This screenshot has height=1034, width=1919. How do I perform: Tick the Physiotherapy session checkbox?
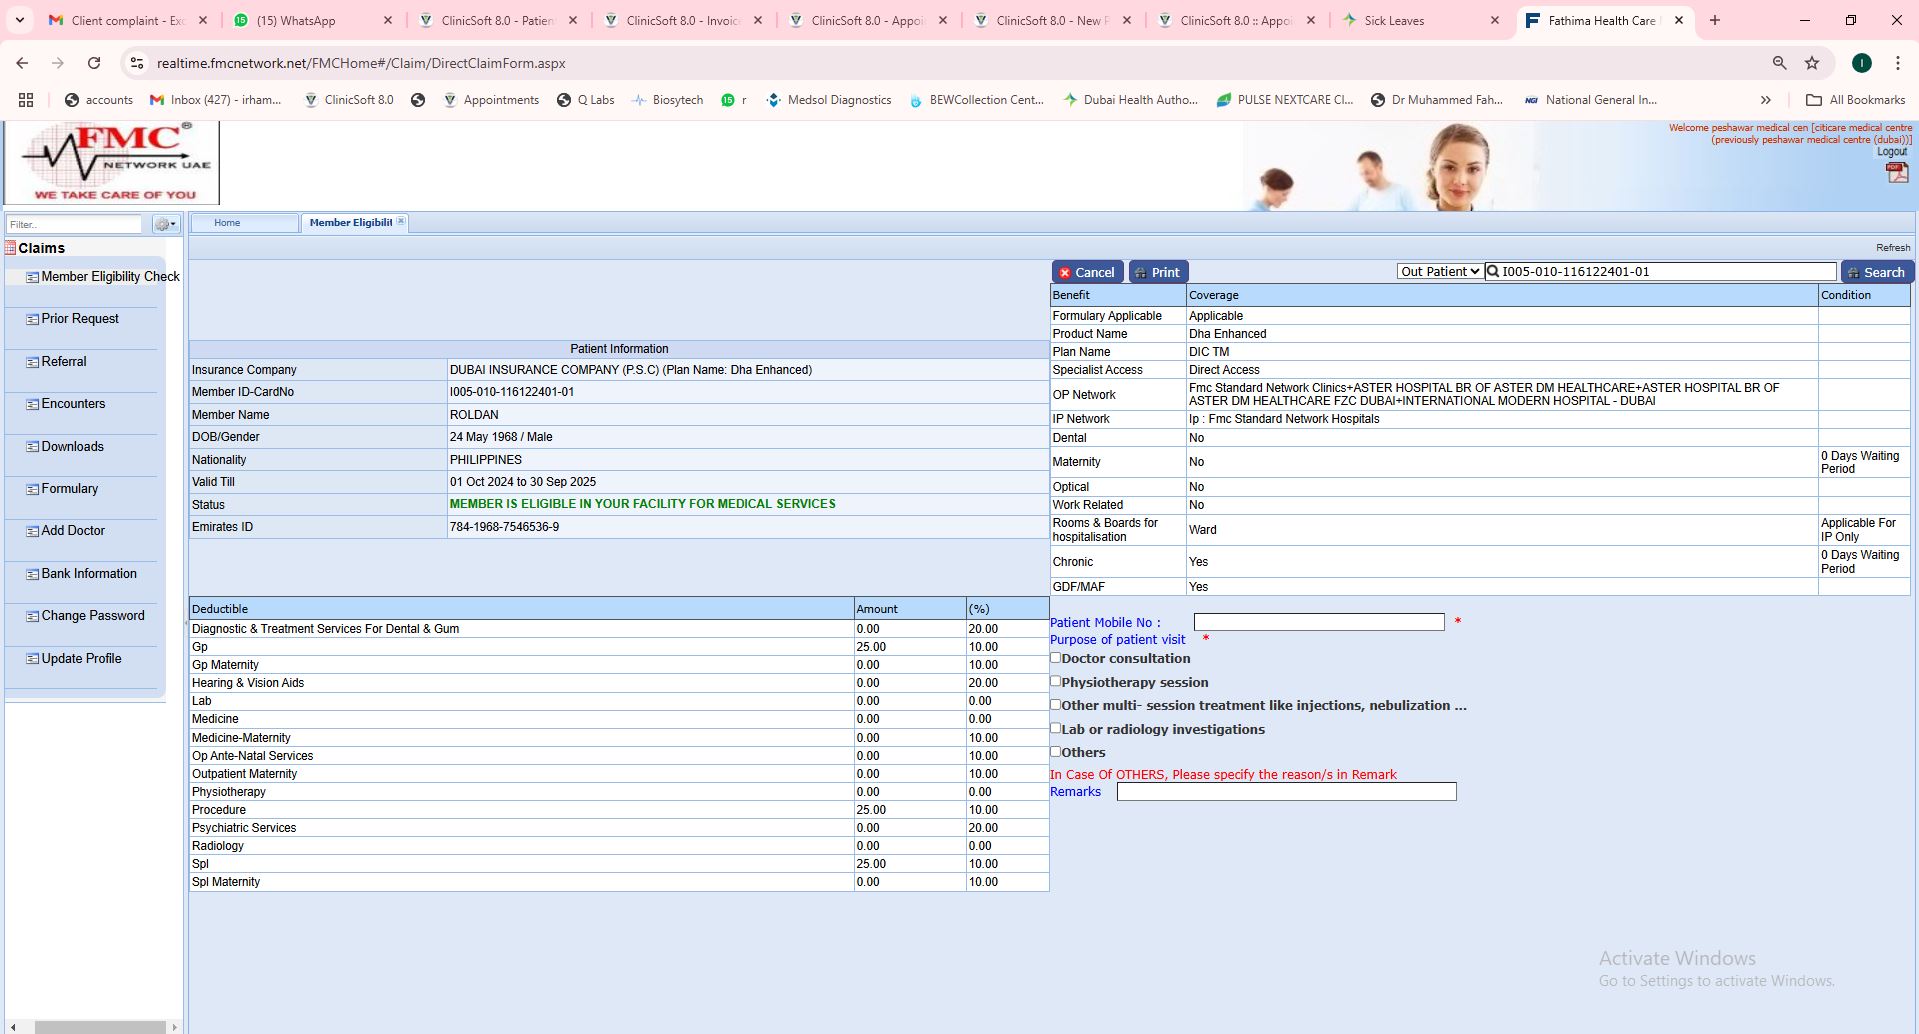[x=1055, y=681]
